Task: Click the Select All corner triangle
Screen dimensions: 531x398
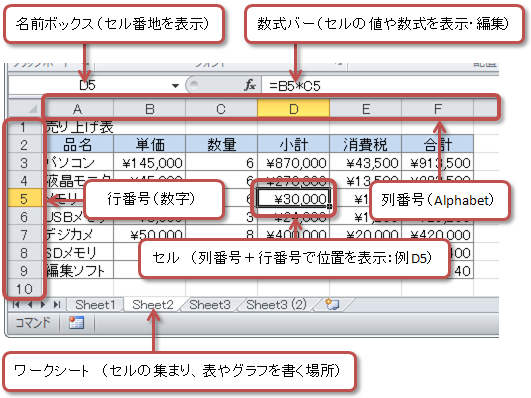Action: coord(33,109)
